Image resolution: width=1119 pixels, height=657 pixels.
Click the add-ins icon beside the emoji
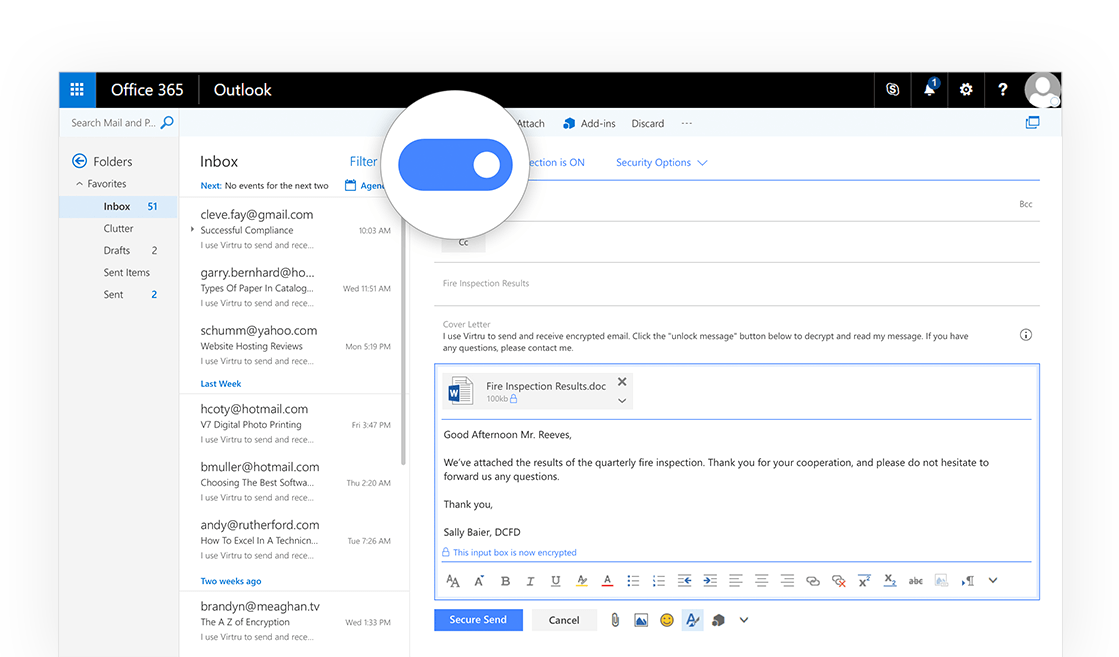pos(719,620)
